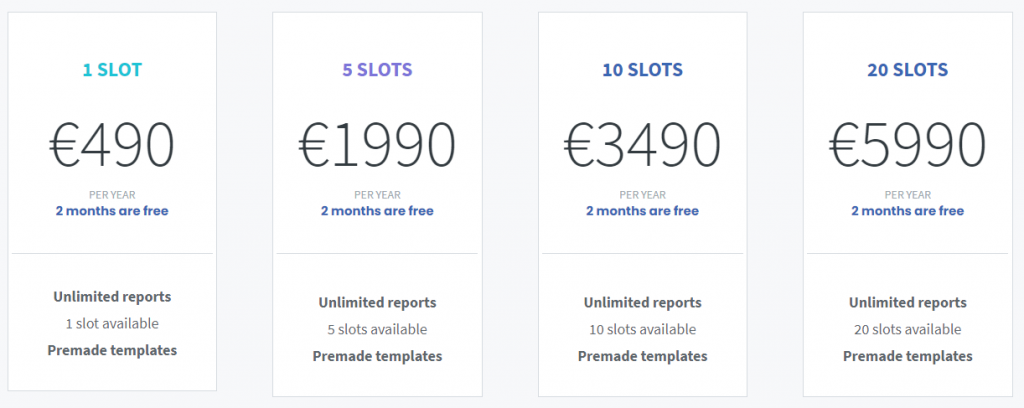Click '2 months are free' under €1990

[x=377, y=211]
